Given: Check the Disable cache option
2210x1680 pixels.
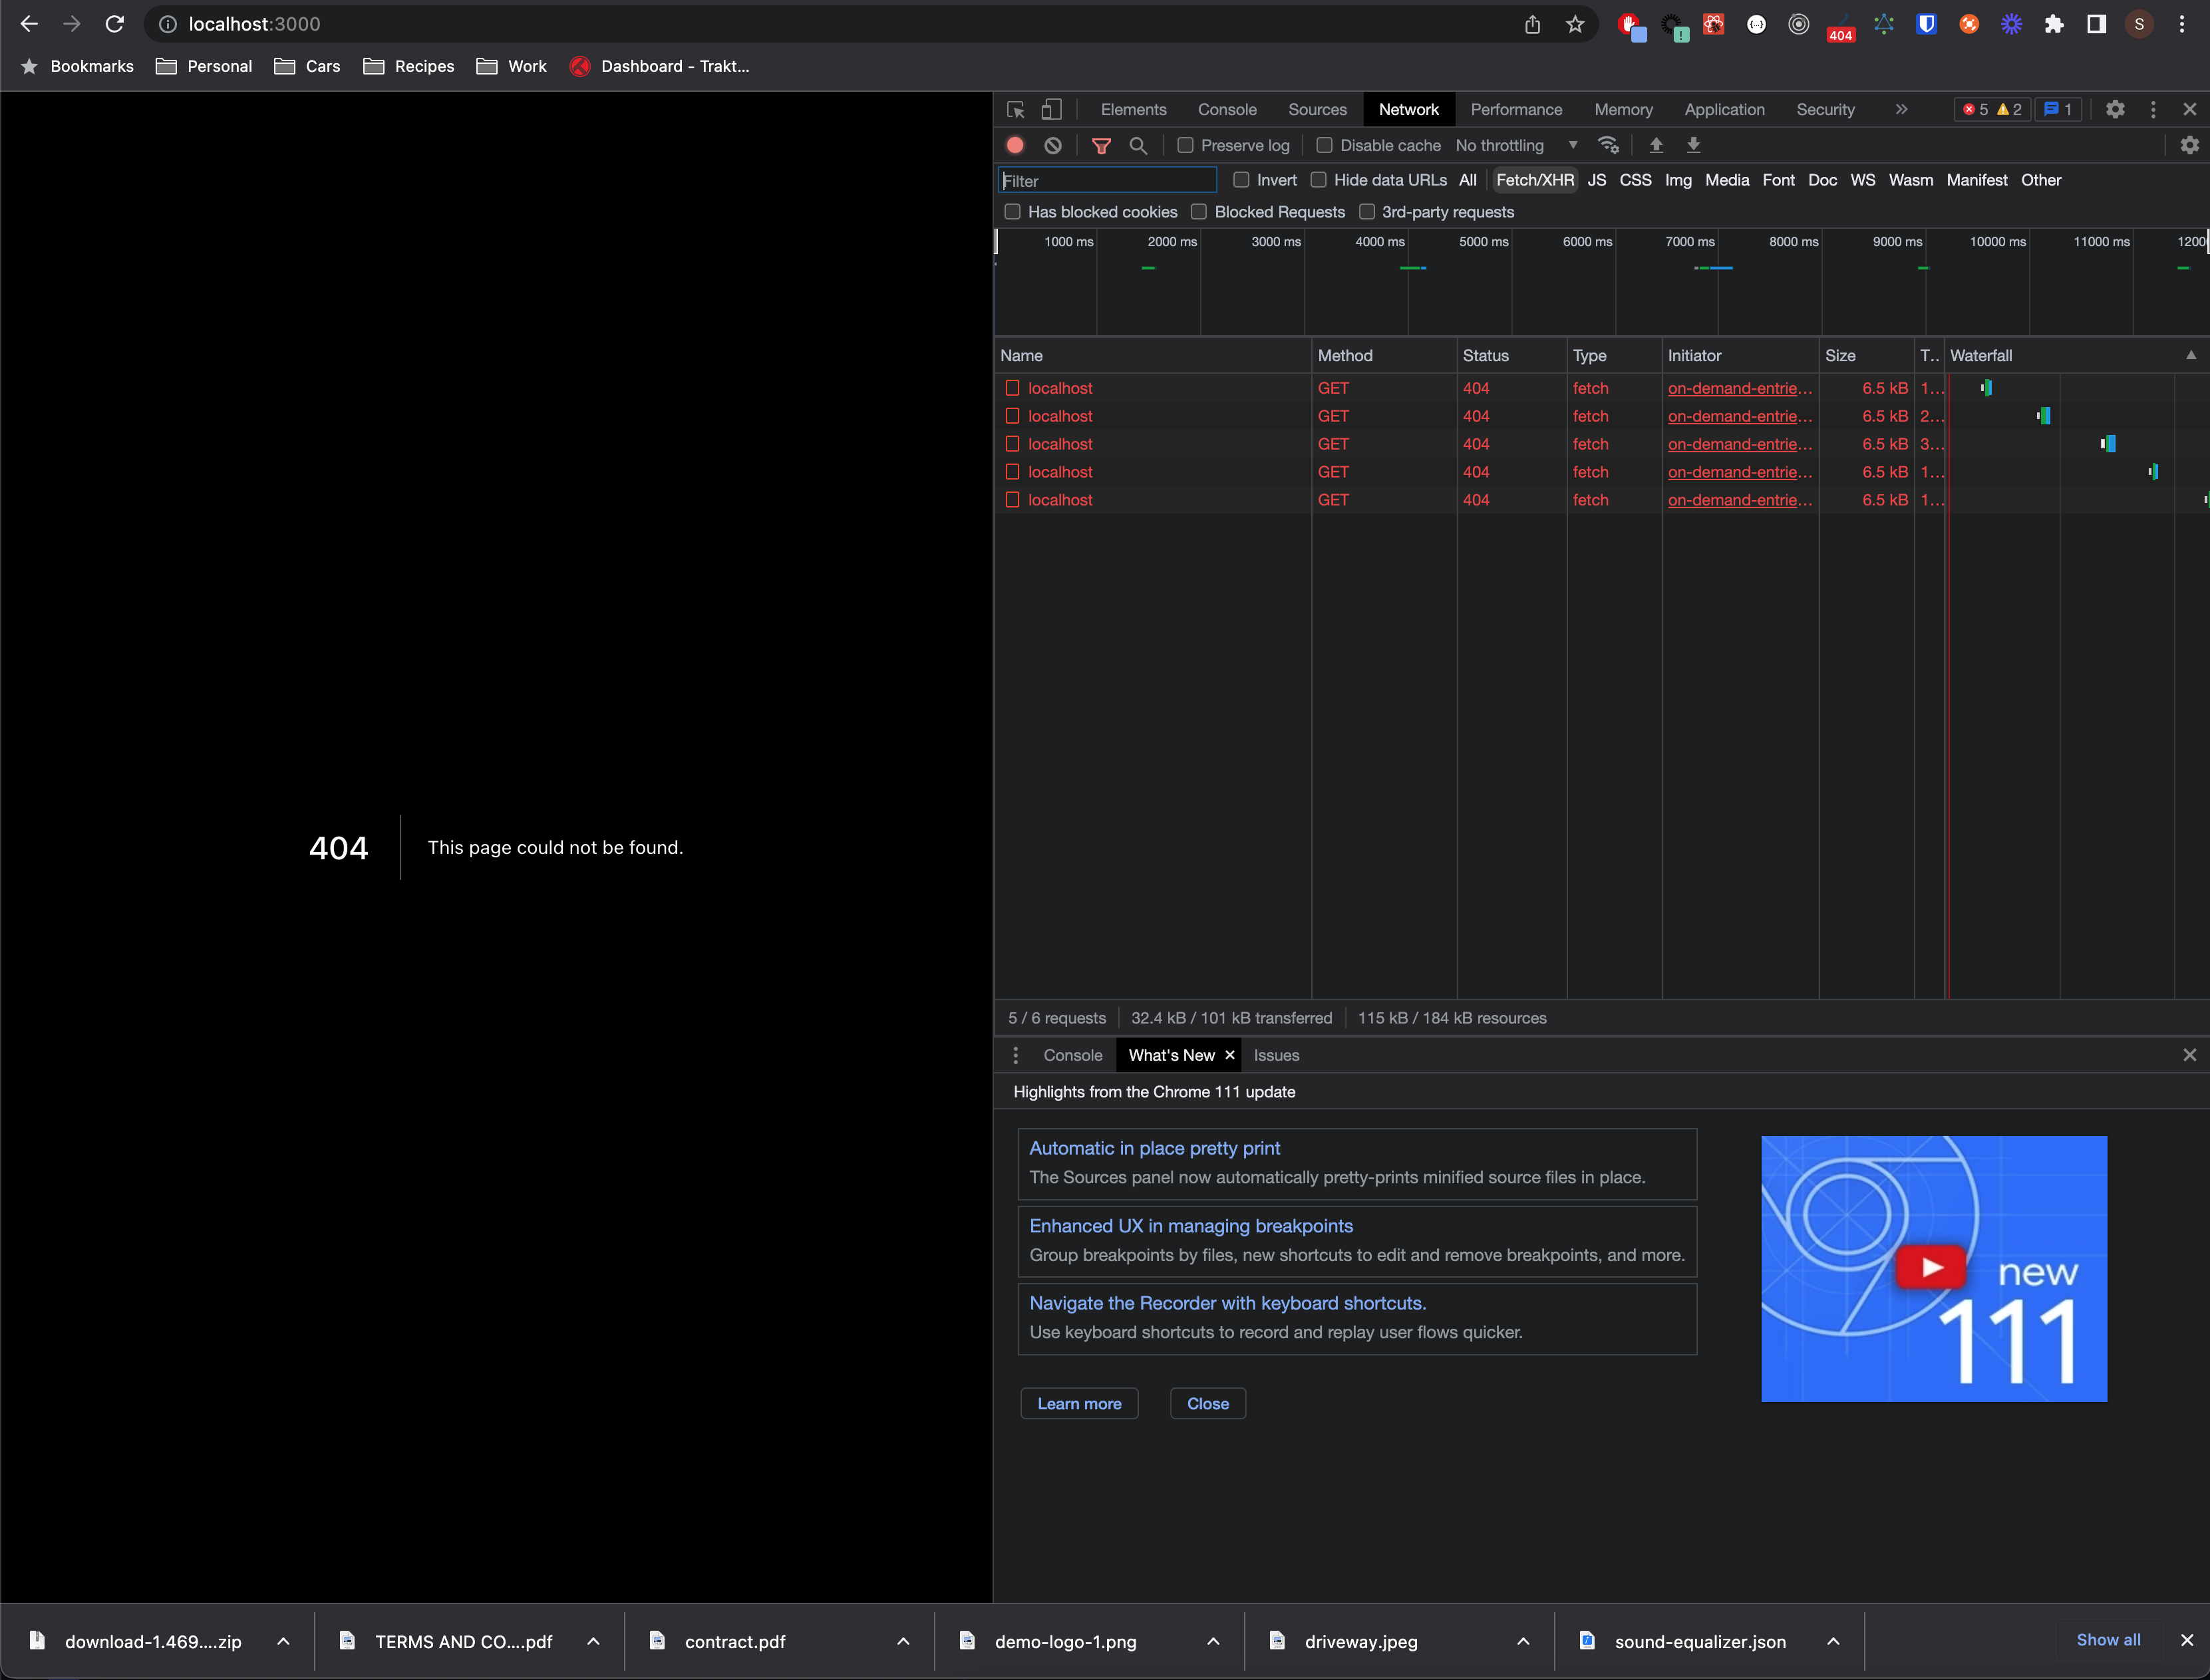Looking at the screenshot, I should tap(1324, 145).
